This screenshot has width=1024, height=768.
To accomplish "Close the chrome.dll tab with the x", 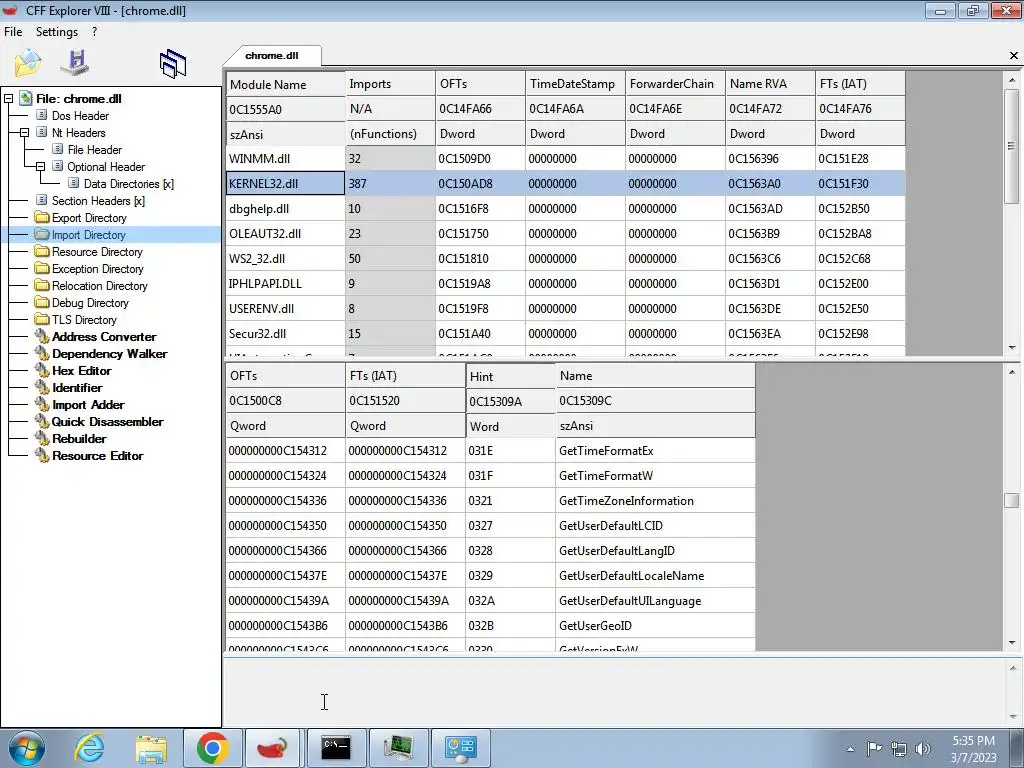I will [1014, 56].
